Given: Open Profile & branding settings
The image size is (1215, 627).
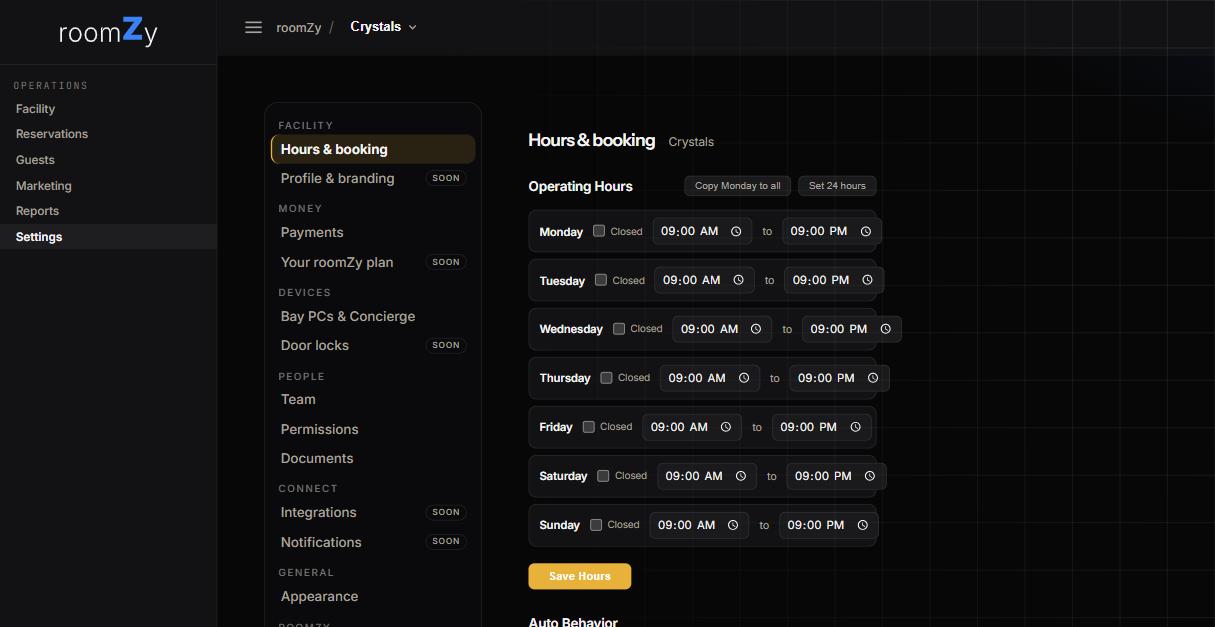Looking at the screenshot, I should [x=373, y=178].
